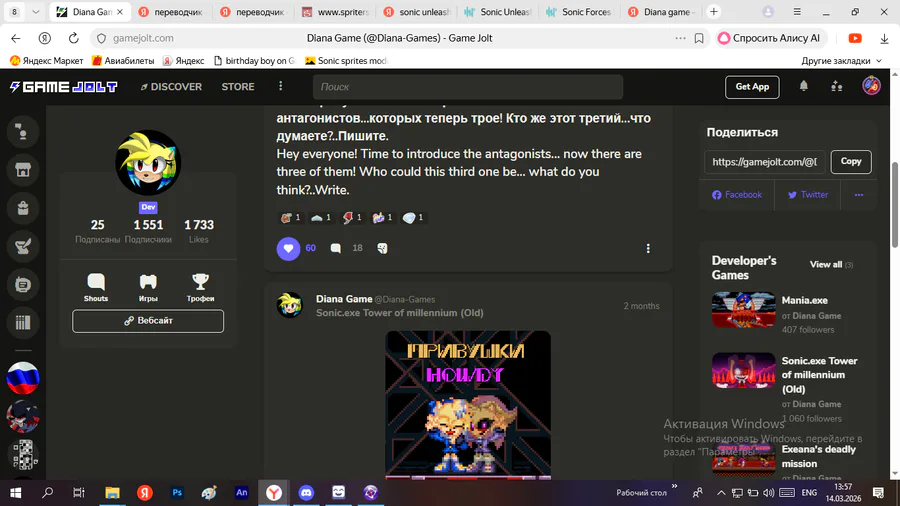Screen dimensions: 900x506
Task: Toggle the cloud-shaped sticker reaction
Action: point(321,217)
